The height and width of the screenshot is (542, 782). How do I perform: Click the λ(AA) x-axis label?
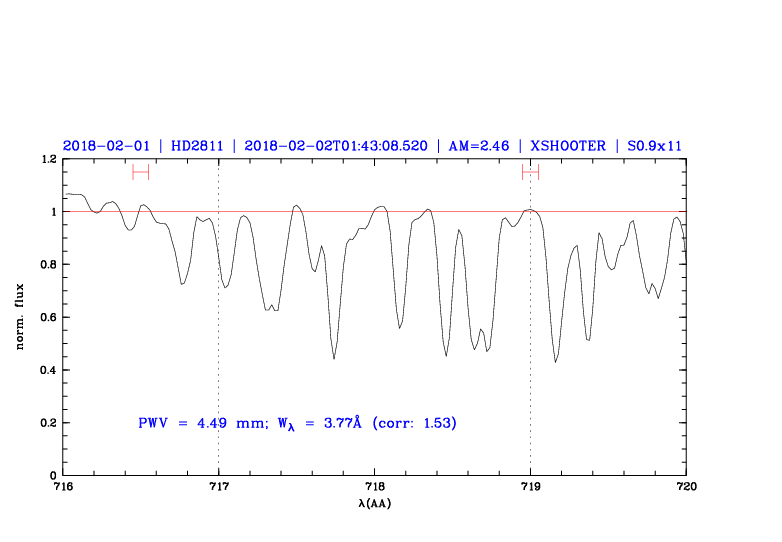[375, 503]
